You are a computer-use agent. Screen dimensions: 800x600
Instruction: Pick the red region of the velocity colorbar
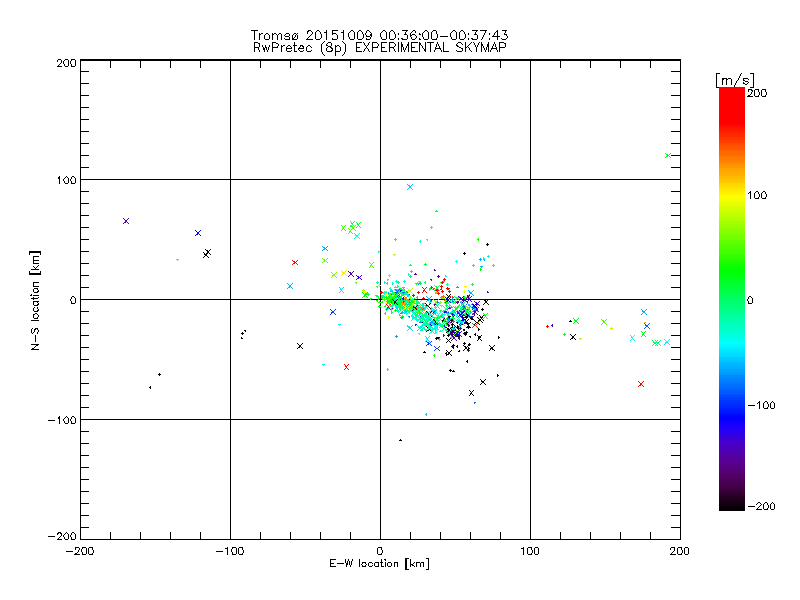tap(732, 107)
